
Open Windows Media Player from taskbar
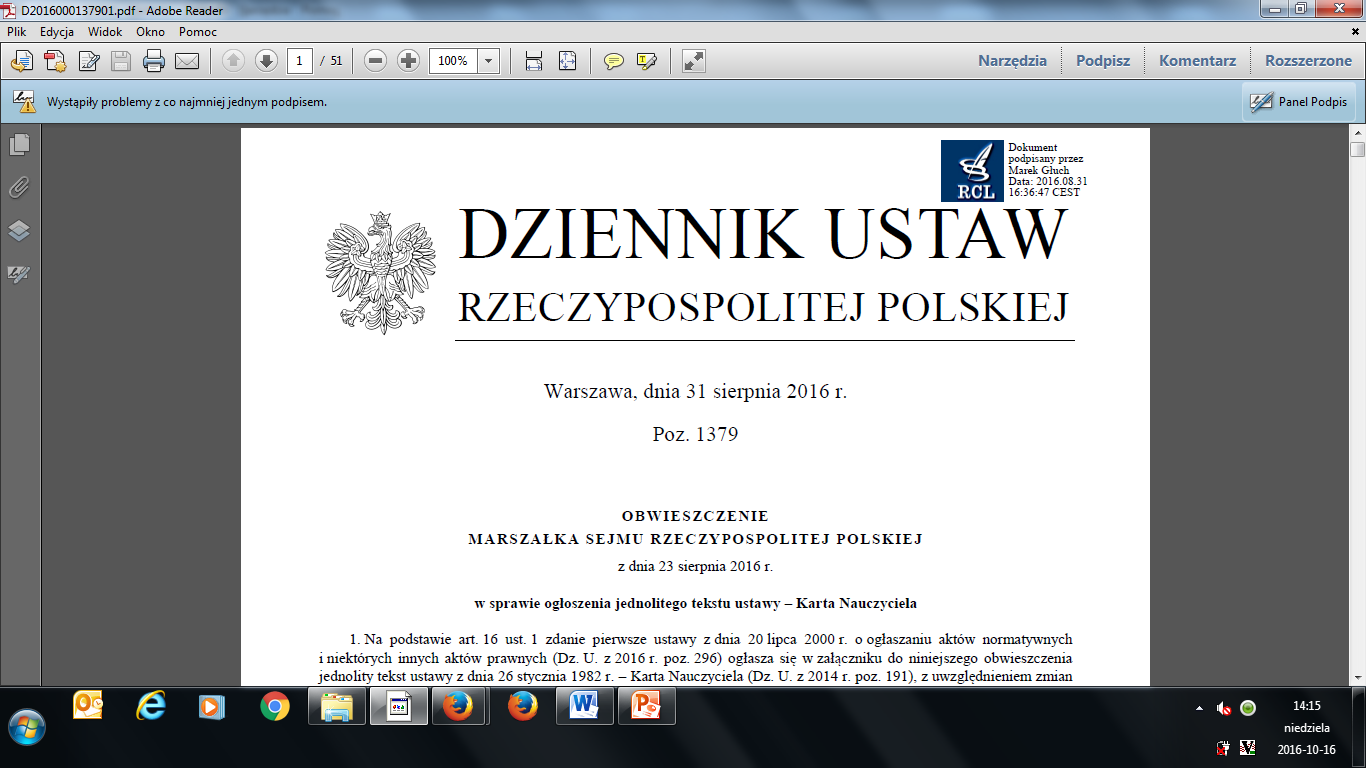pyautogui.click(x=212, y=707)
